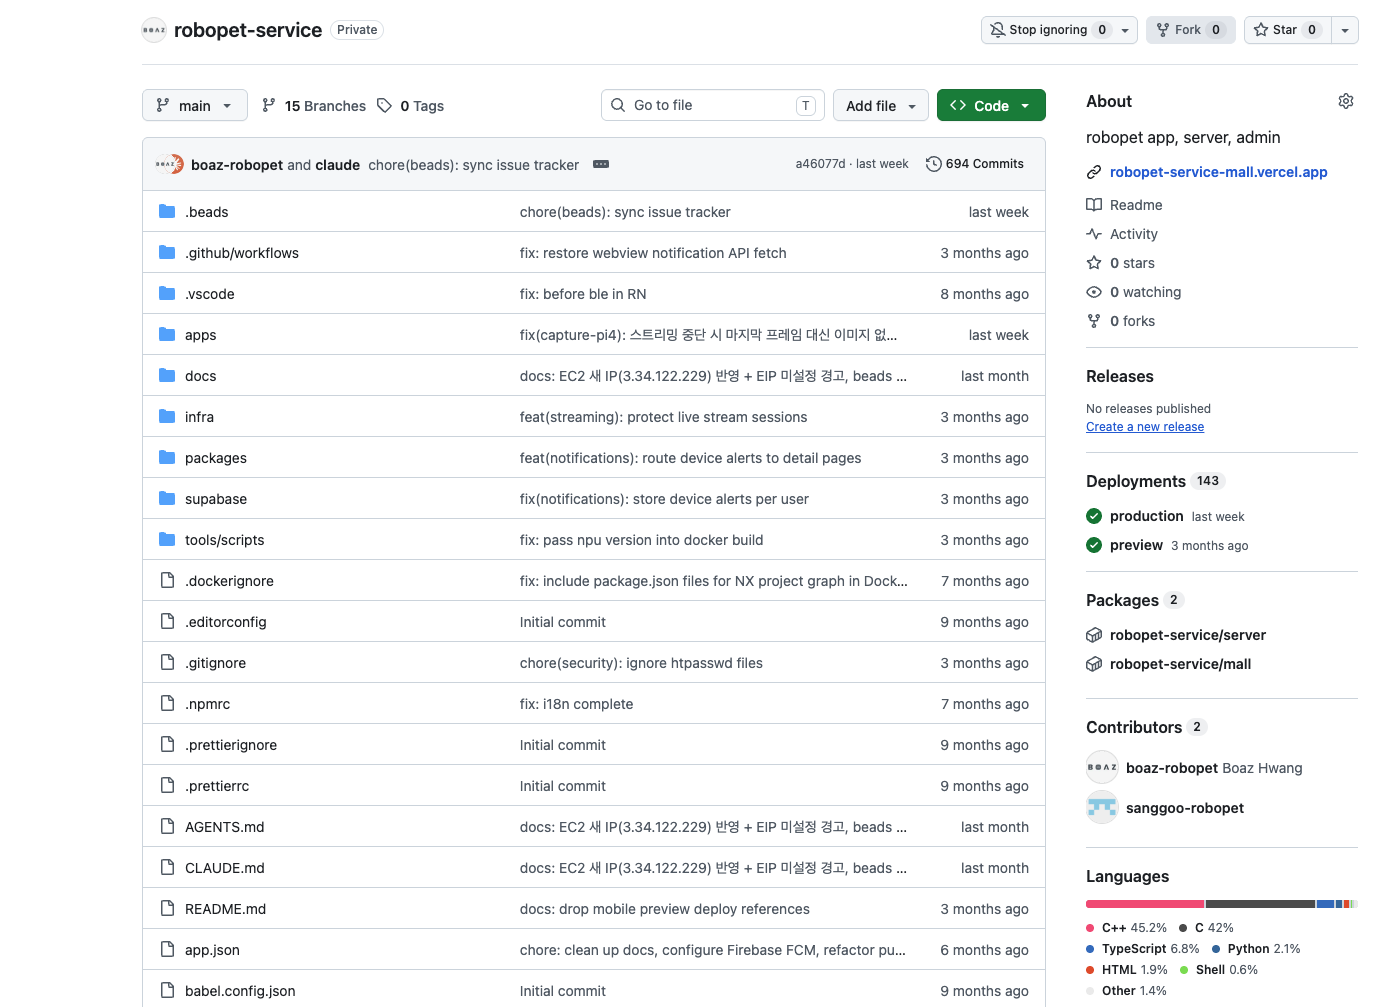
Task: Open the Add file dropdown
Action: tap(880, 105)
